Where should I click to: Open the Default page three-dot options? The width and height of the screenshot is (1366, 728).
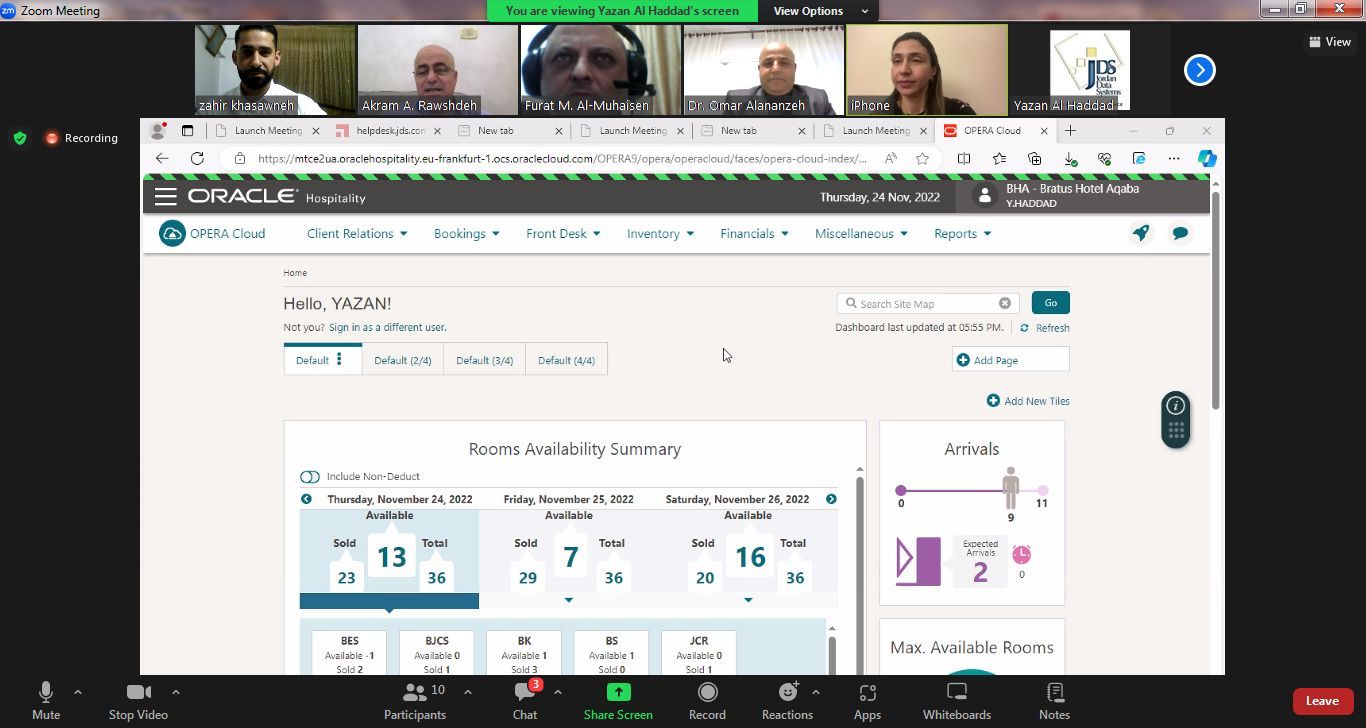340,359
